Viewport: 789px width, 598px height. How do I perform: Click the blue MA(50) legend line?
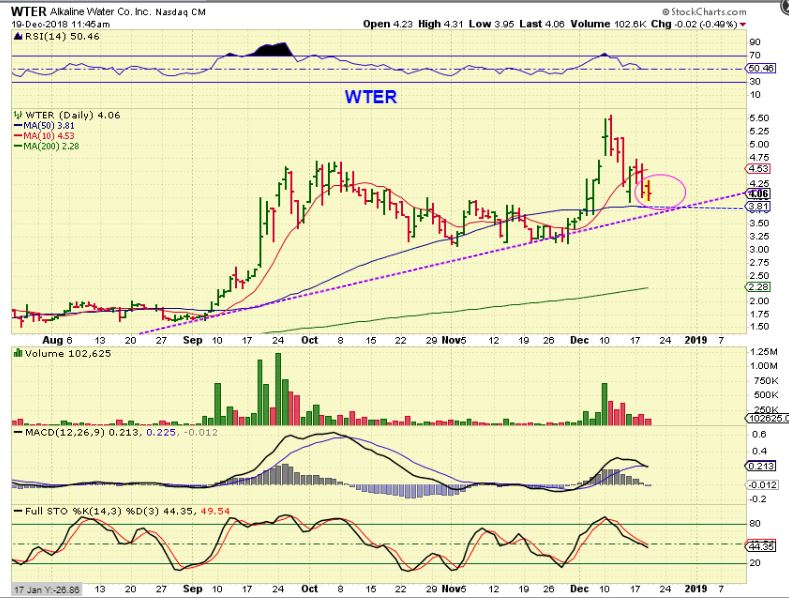[x=19, y=126]
